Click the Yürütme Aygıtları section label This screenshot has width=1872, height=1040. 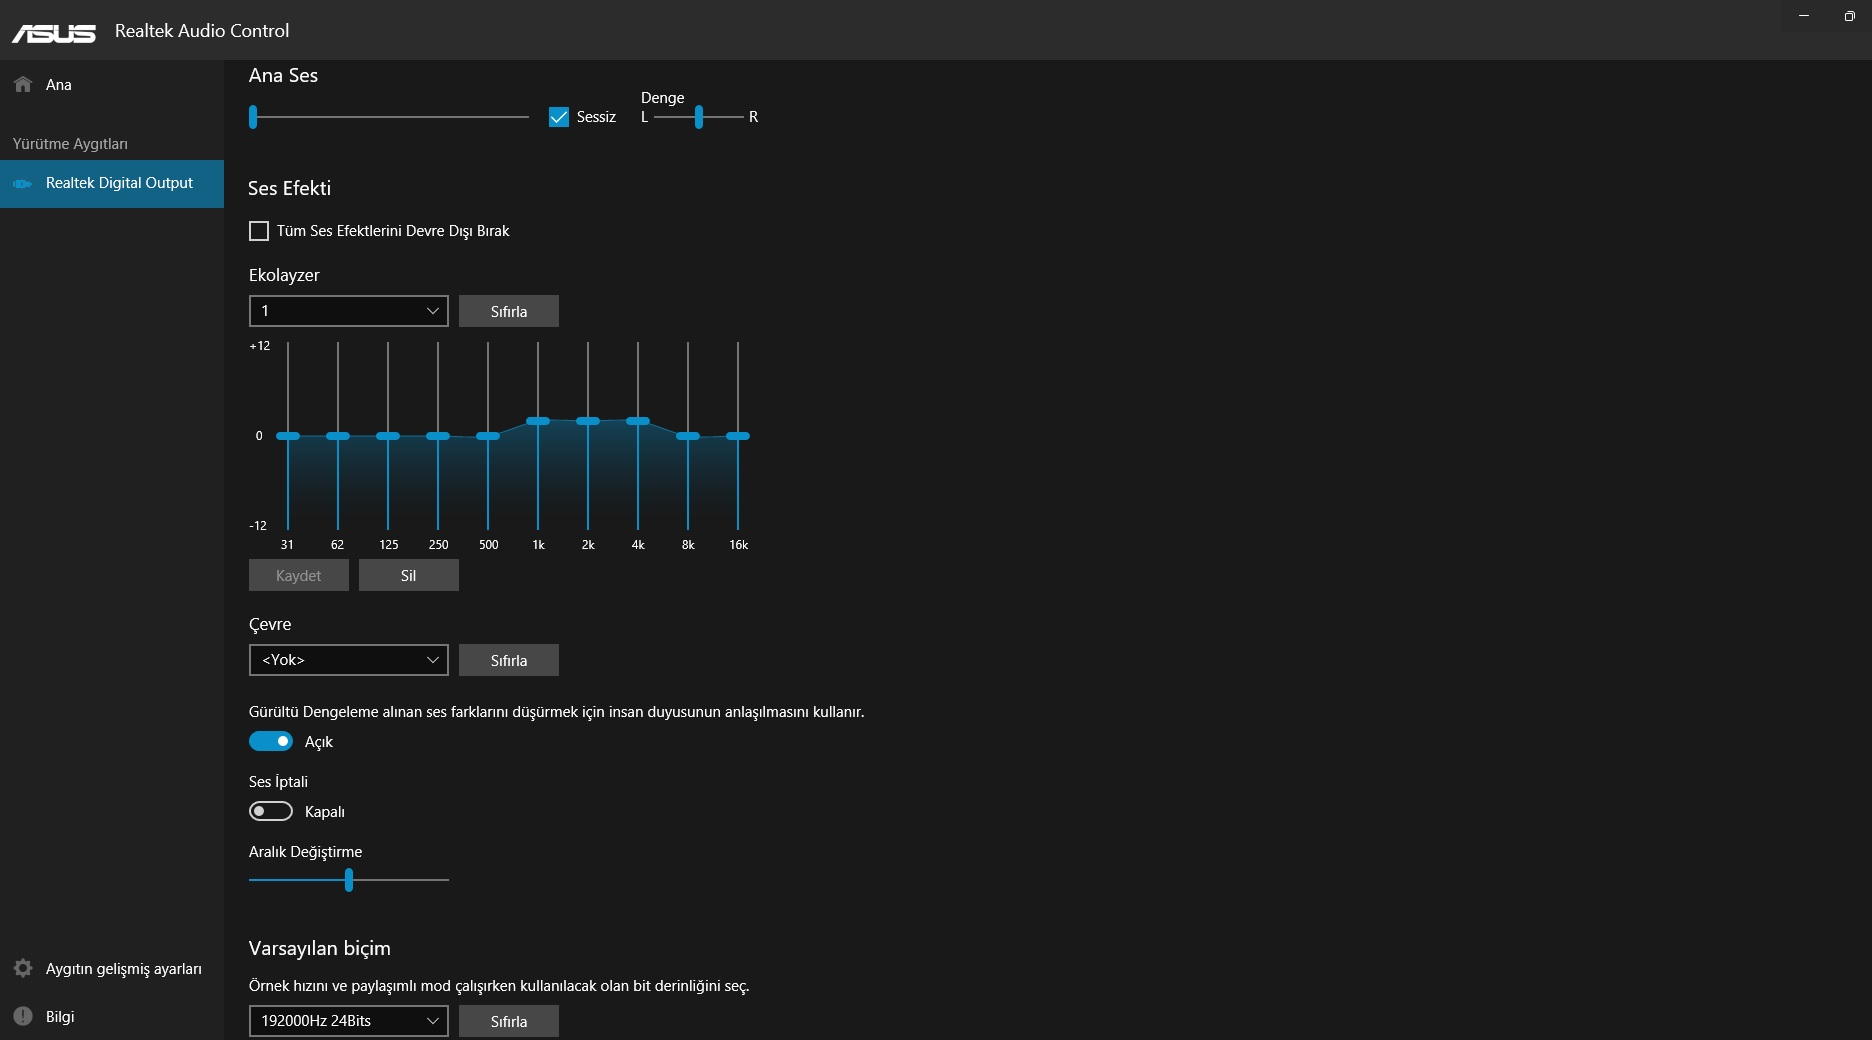(70, 144)
